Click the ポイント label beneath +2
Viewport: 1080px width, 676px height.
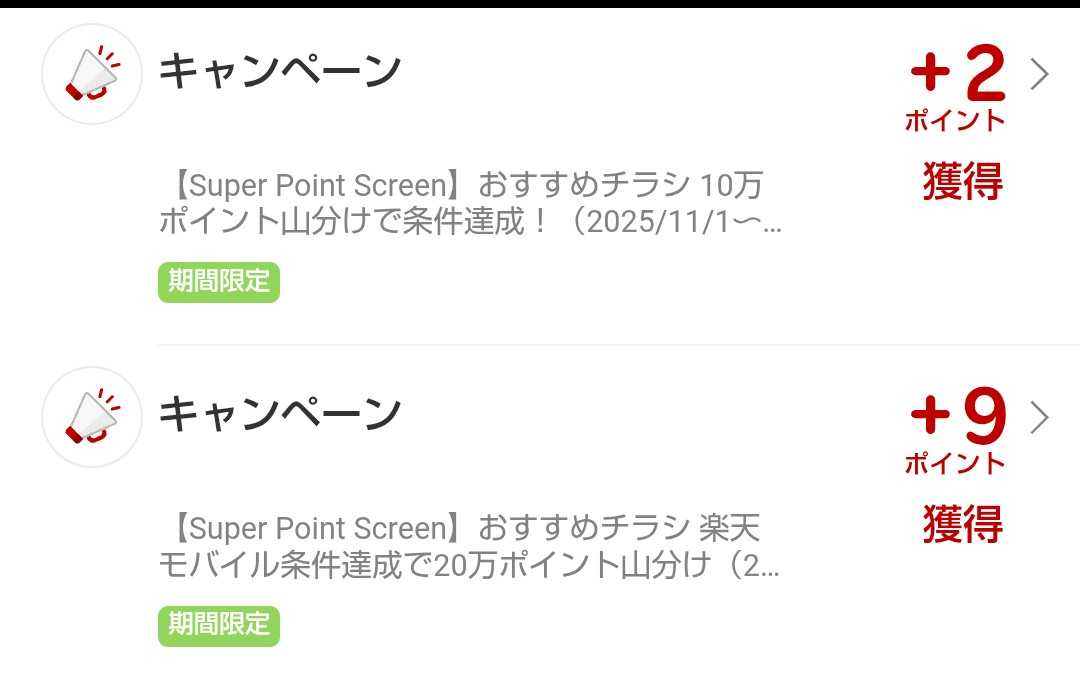point(955,121)
